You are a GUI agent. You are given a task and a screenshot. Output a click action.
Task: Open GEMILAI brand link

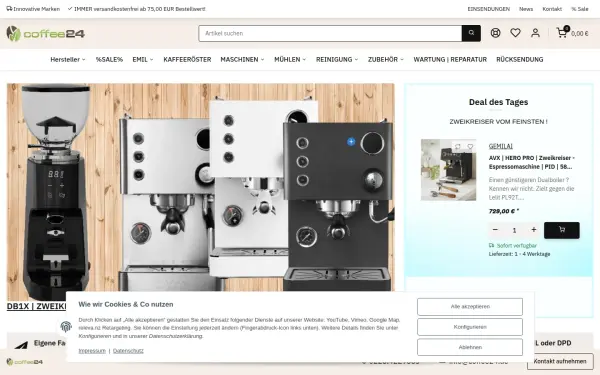pos(501,146)
